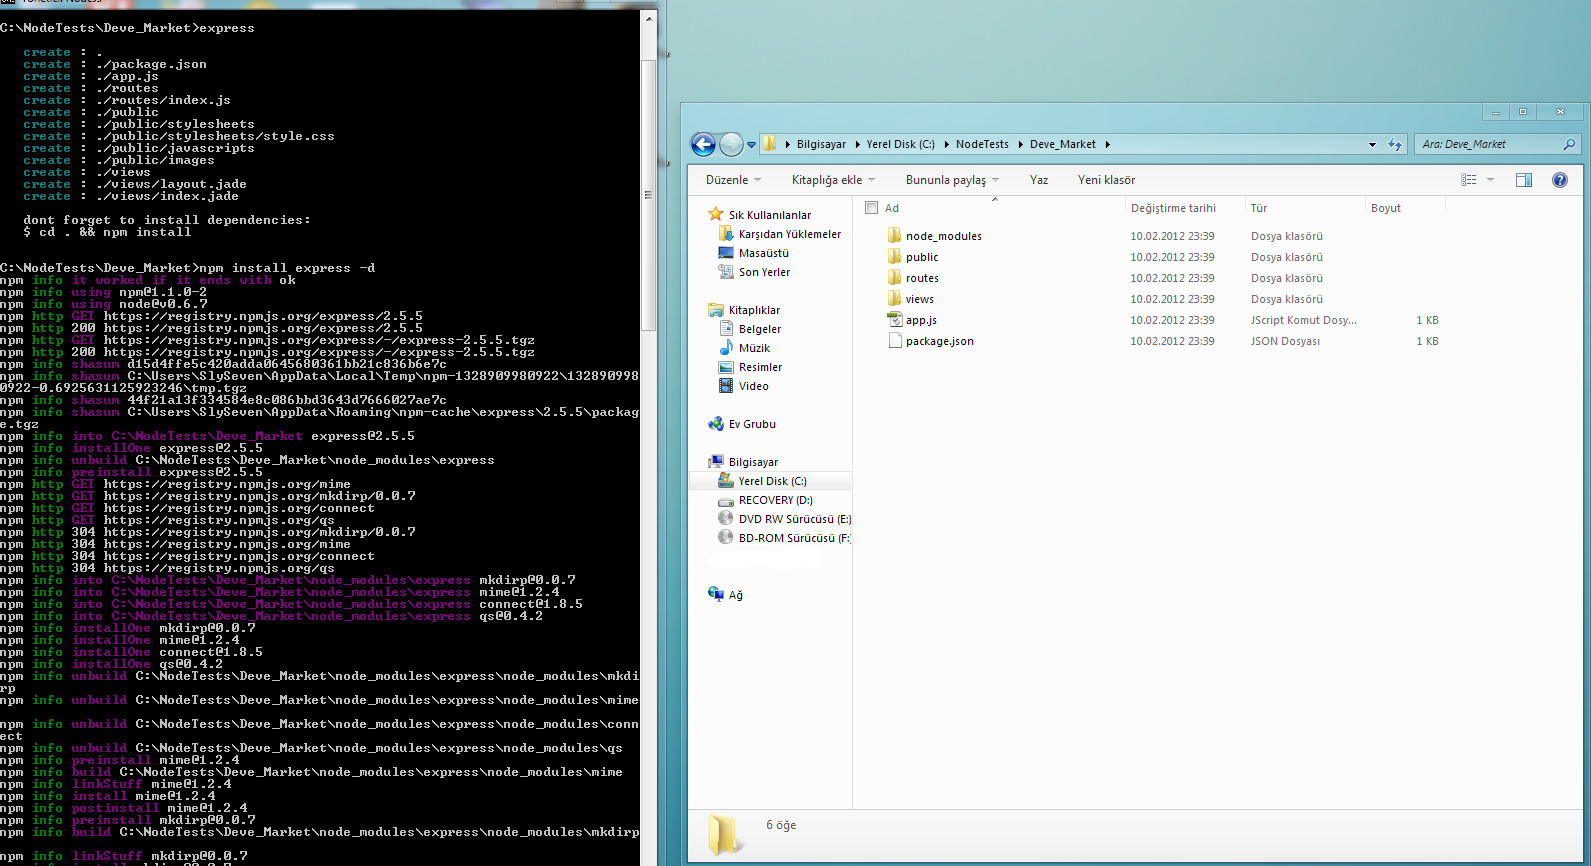Open the DVD RW Sürücüsü (E:) drive
Screen dimensions: 1591x866
tap(794, 519)
